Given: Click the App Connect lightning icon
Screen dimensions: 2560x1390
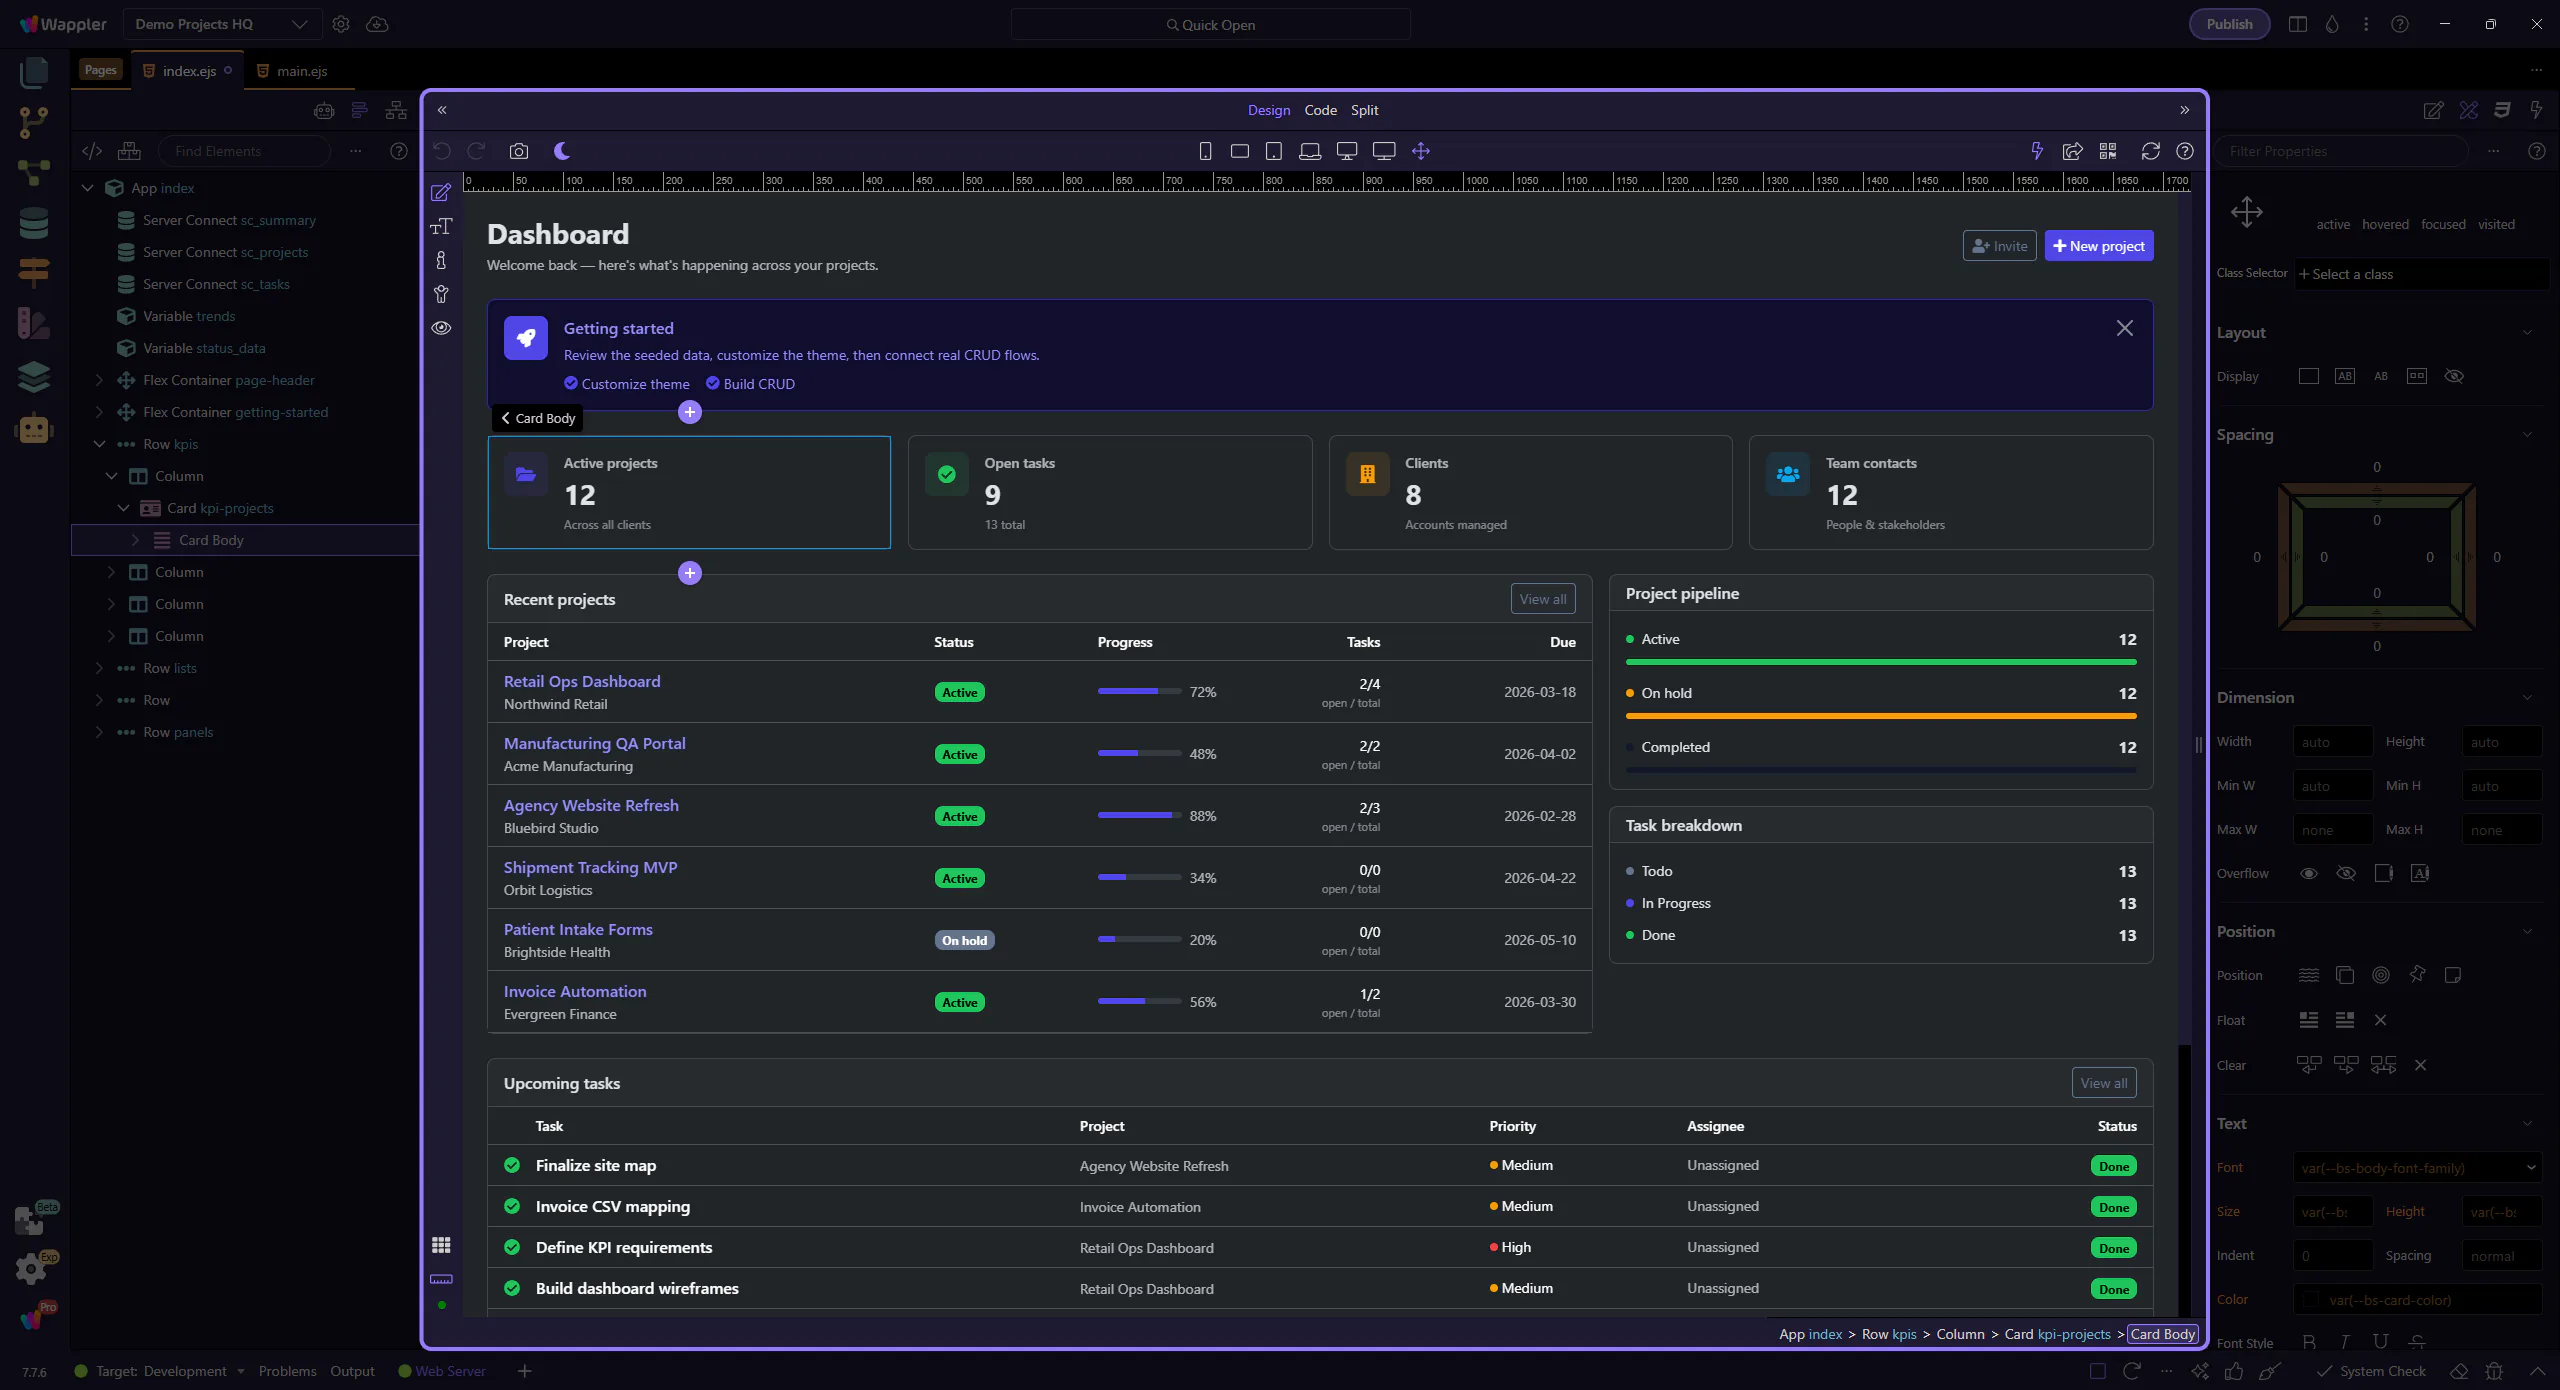Looking at the screenshot, I should 2036,151.
